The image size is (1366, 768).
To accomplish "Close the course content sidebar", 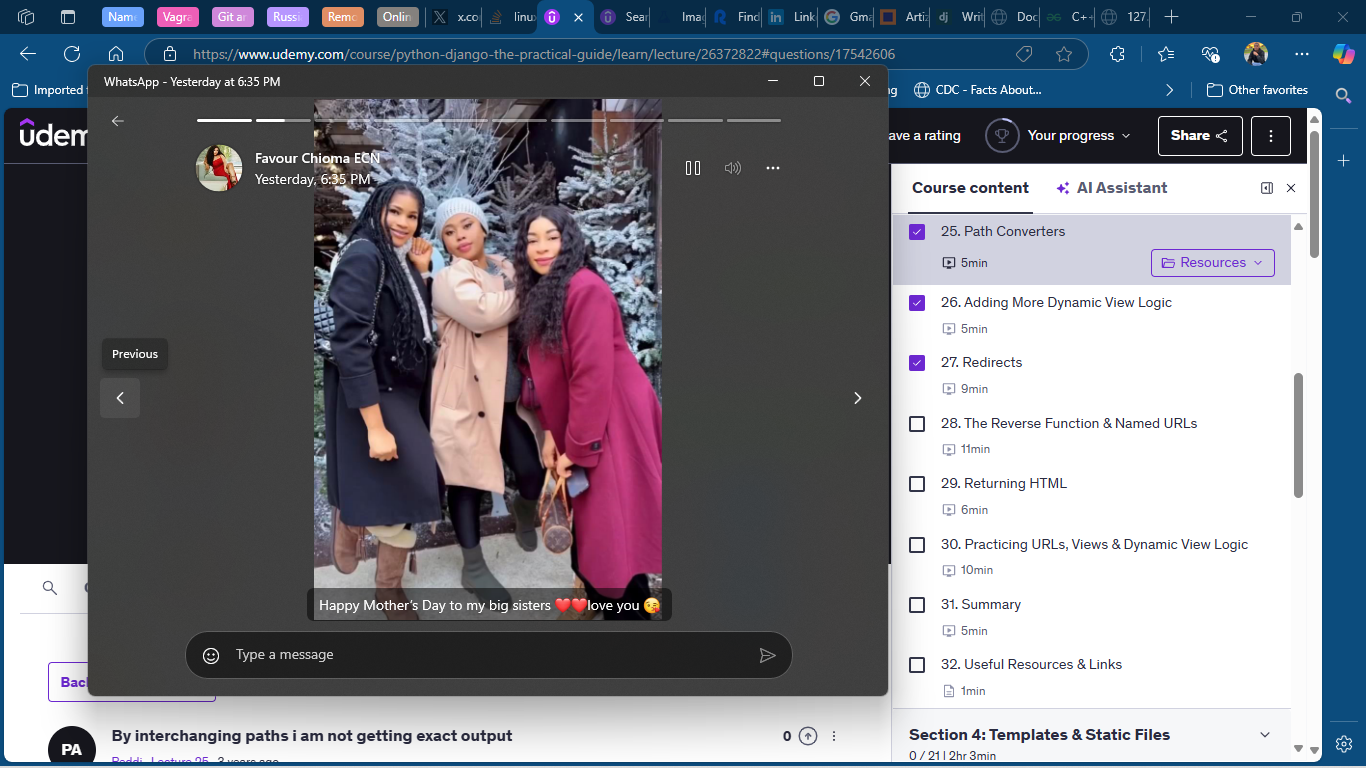I will coord(1291,188).
